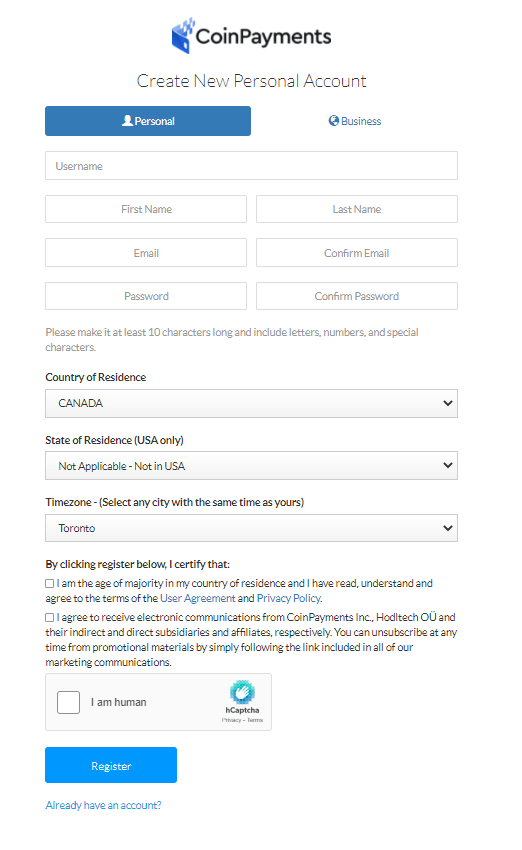Viewport: 522px width, 850px height.
Task: Click the CoinPayments logo icon
Action: pyautogui.click(x=183, y=36)
